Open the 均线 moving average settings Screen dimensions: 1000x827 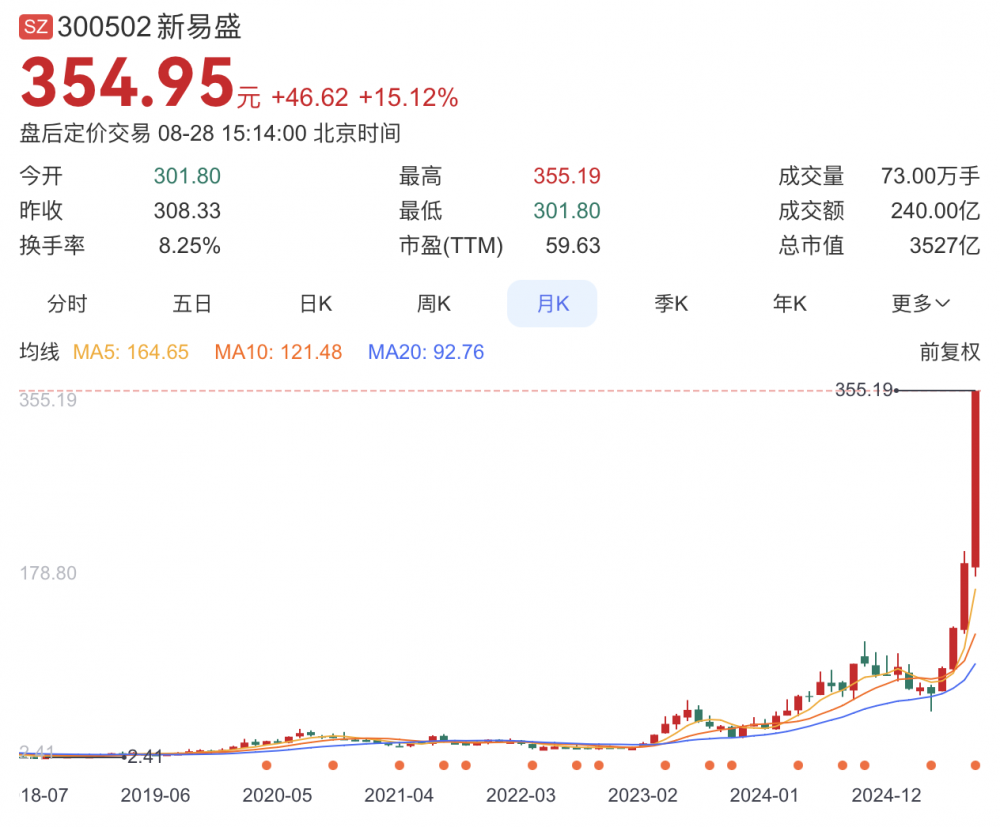(40, 352)
